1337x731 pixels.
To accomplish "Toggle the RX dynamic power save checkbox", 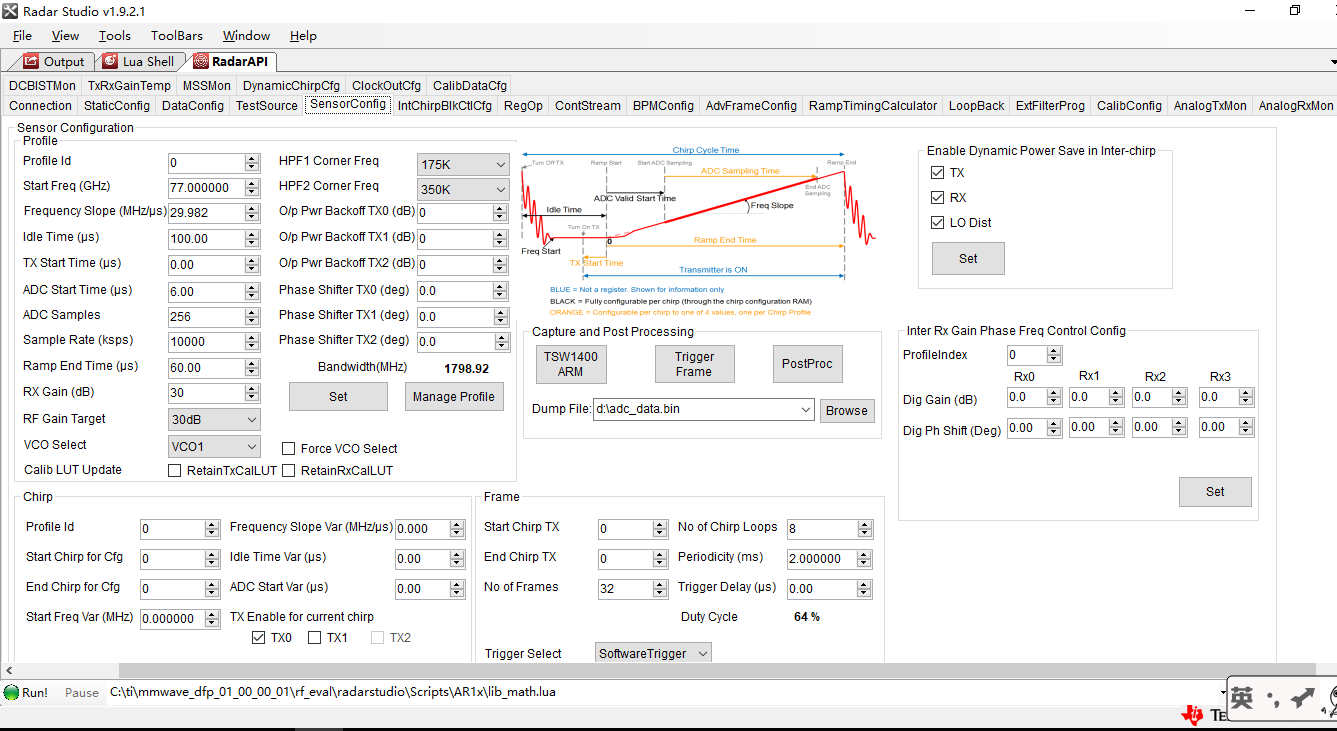I will pyautogui.click(x=937, y=198).
